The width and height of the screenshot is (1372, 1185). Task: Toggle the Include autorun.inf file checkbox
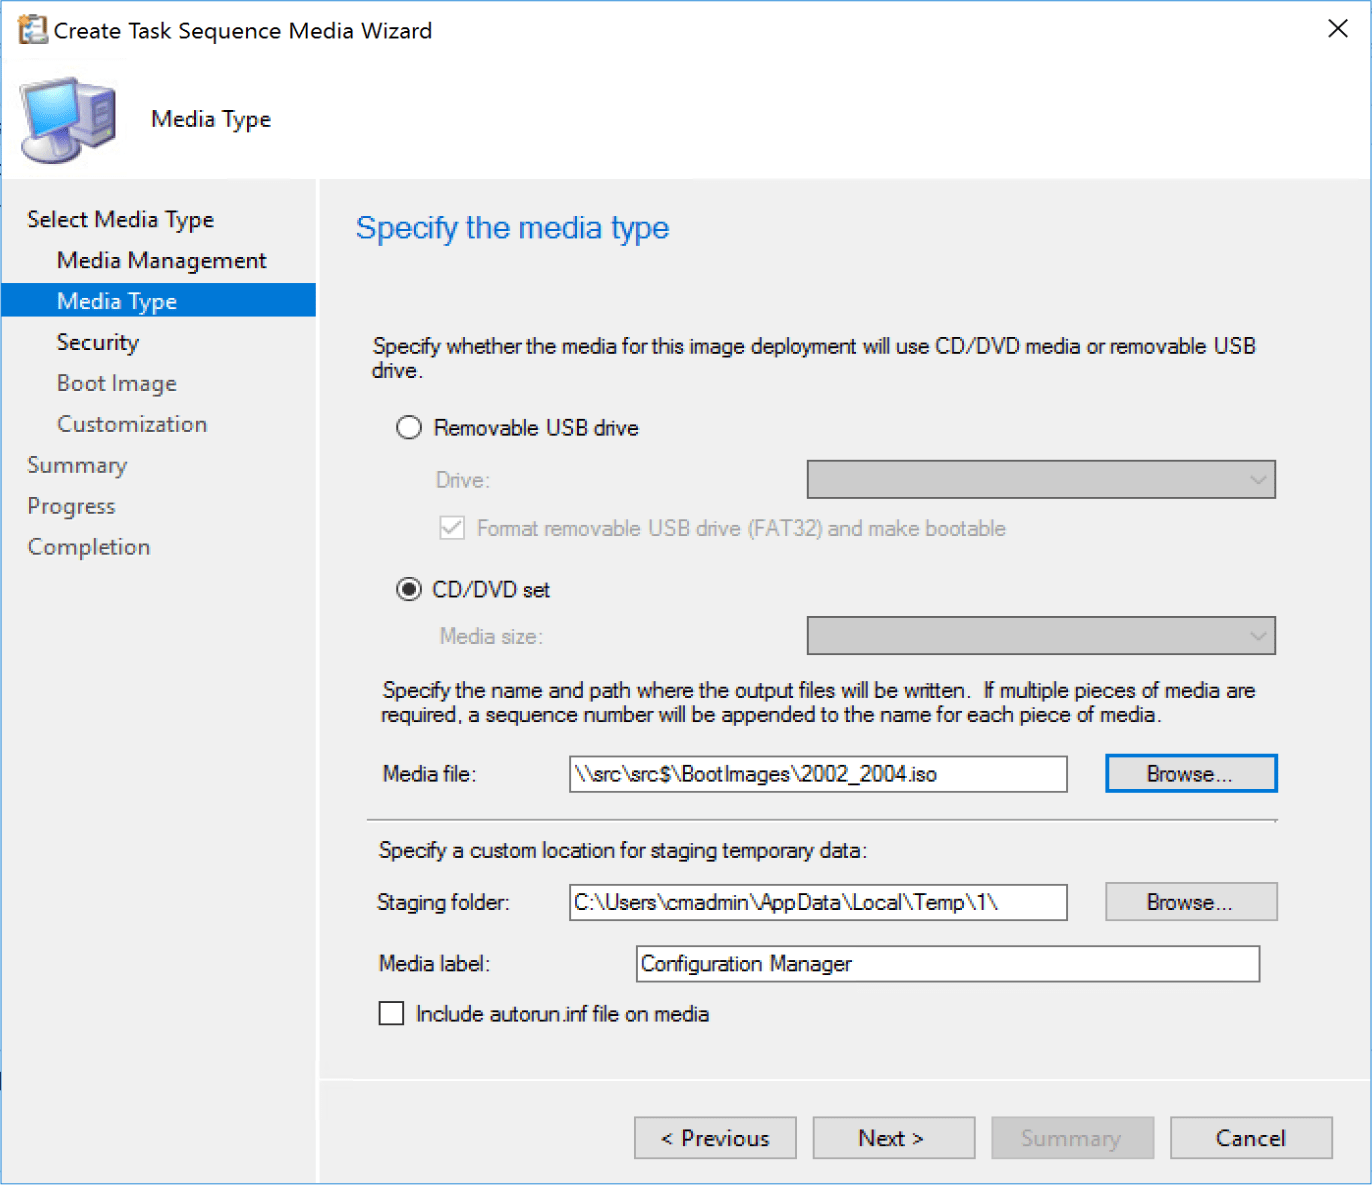tap(390, 1013)
